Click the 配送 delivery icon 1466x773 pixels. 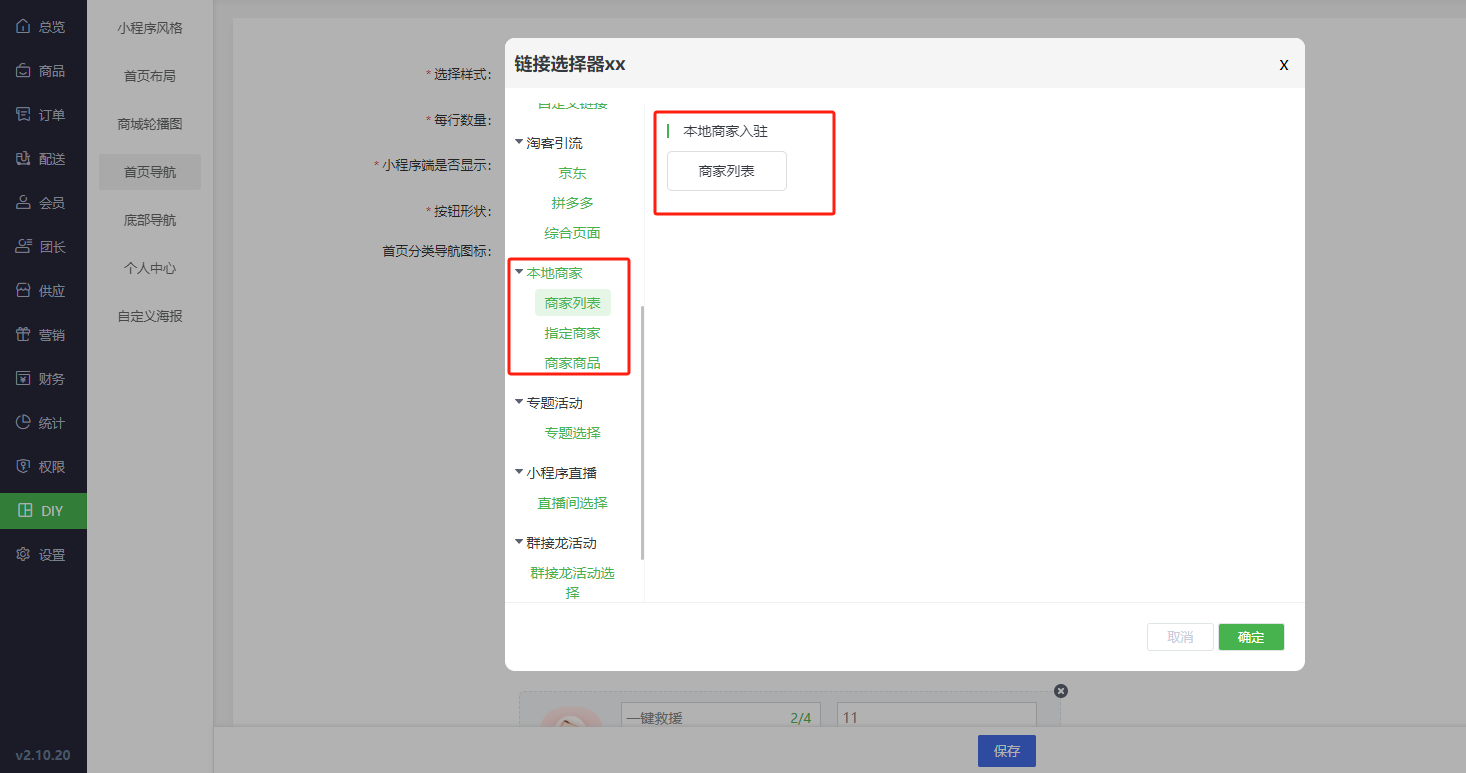23,159
